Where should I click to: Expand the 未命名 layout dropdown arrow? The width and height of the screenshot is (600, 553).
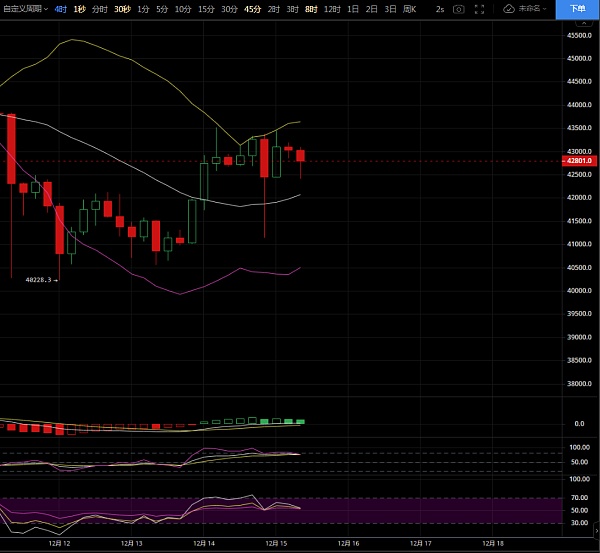pos(544,8)
